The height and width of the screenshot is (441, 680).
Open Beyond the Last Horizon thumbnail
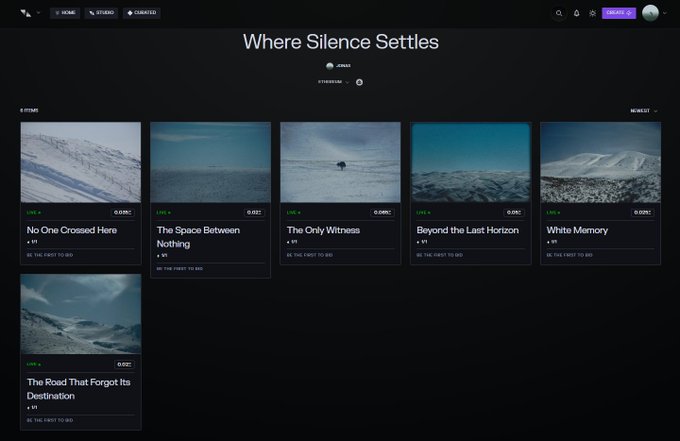(471, 162)
